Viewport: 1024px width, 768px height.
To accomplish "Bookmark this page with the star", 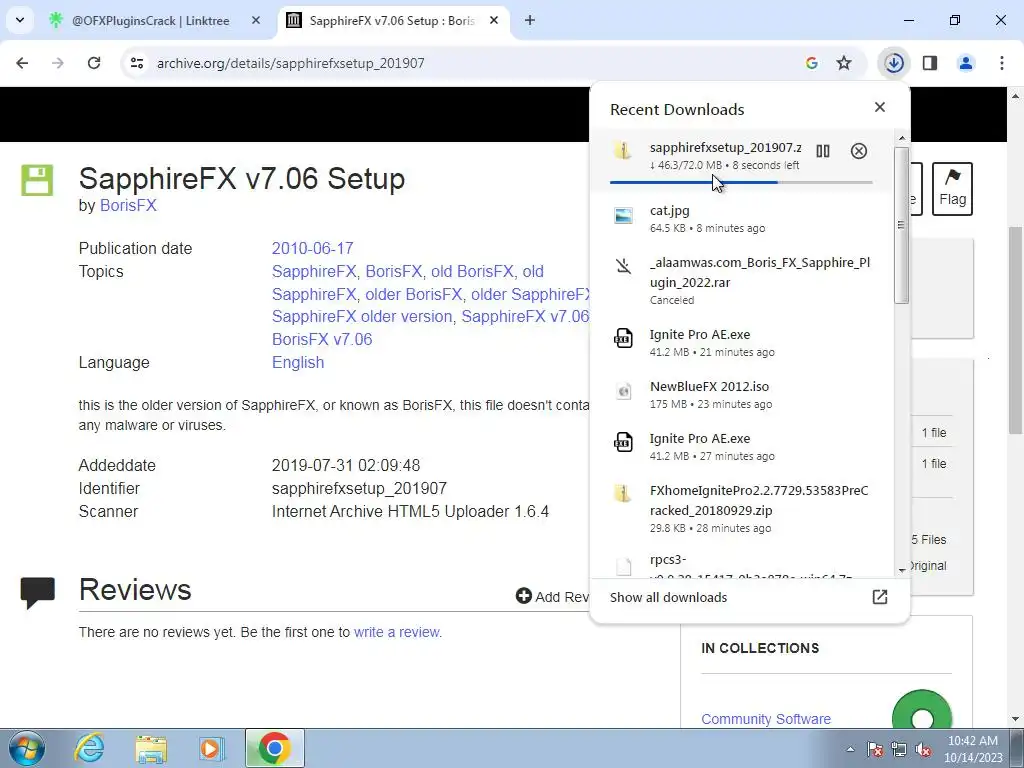I will [x=844, y=63].
